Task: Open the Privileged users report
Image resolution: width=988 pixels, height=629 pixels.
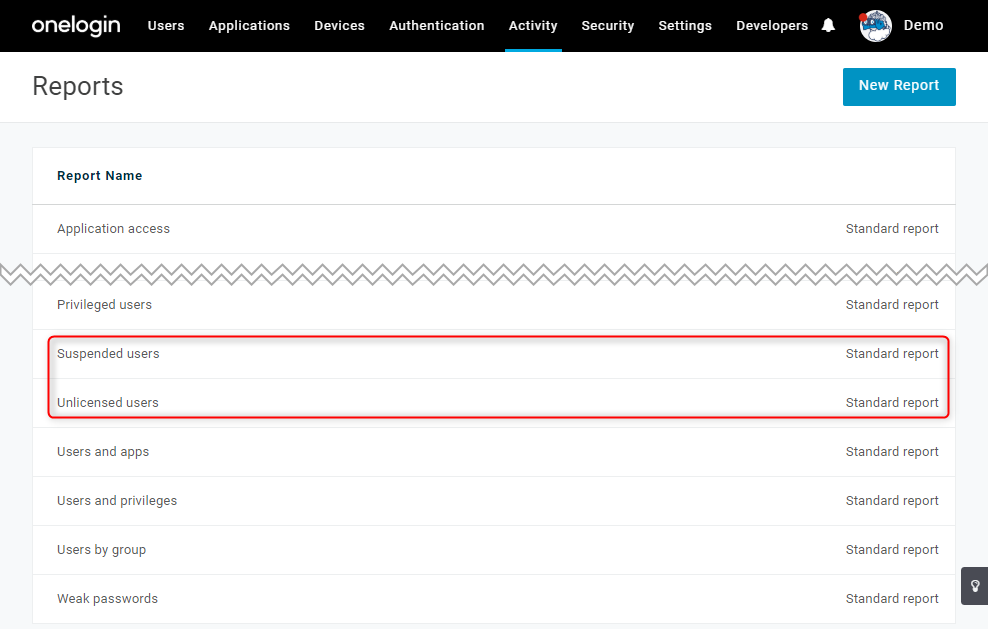Action: tap(494, 305)
